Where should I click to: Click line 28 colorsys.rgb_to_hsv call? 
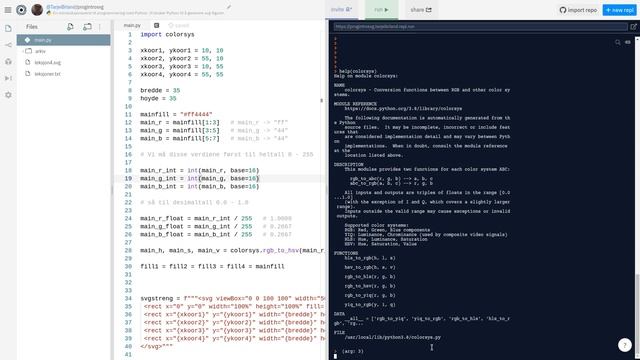point(232,251)
